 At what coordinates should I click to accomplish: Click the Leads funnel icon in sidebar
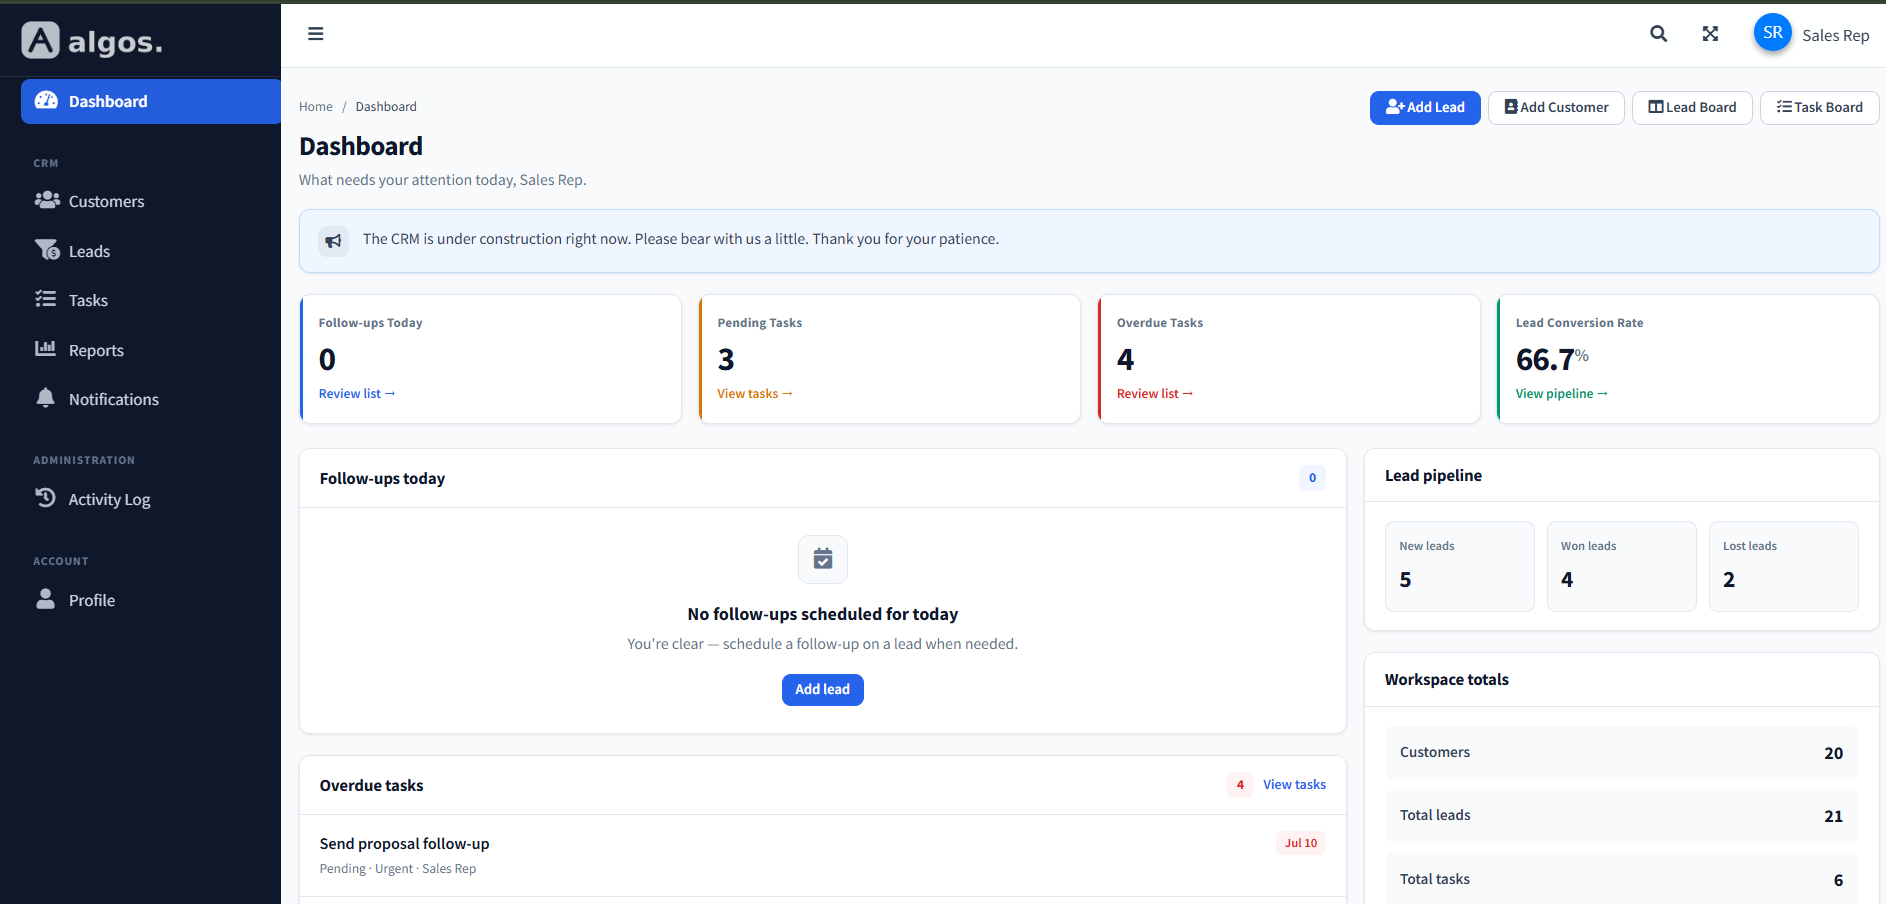coord(47,250)
